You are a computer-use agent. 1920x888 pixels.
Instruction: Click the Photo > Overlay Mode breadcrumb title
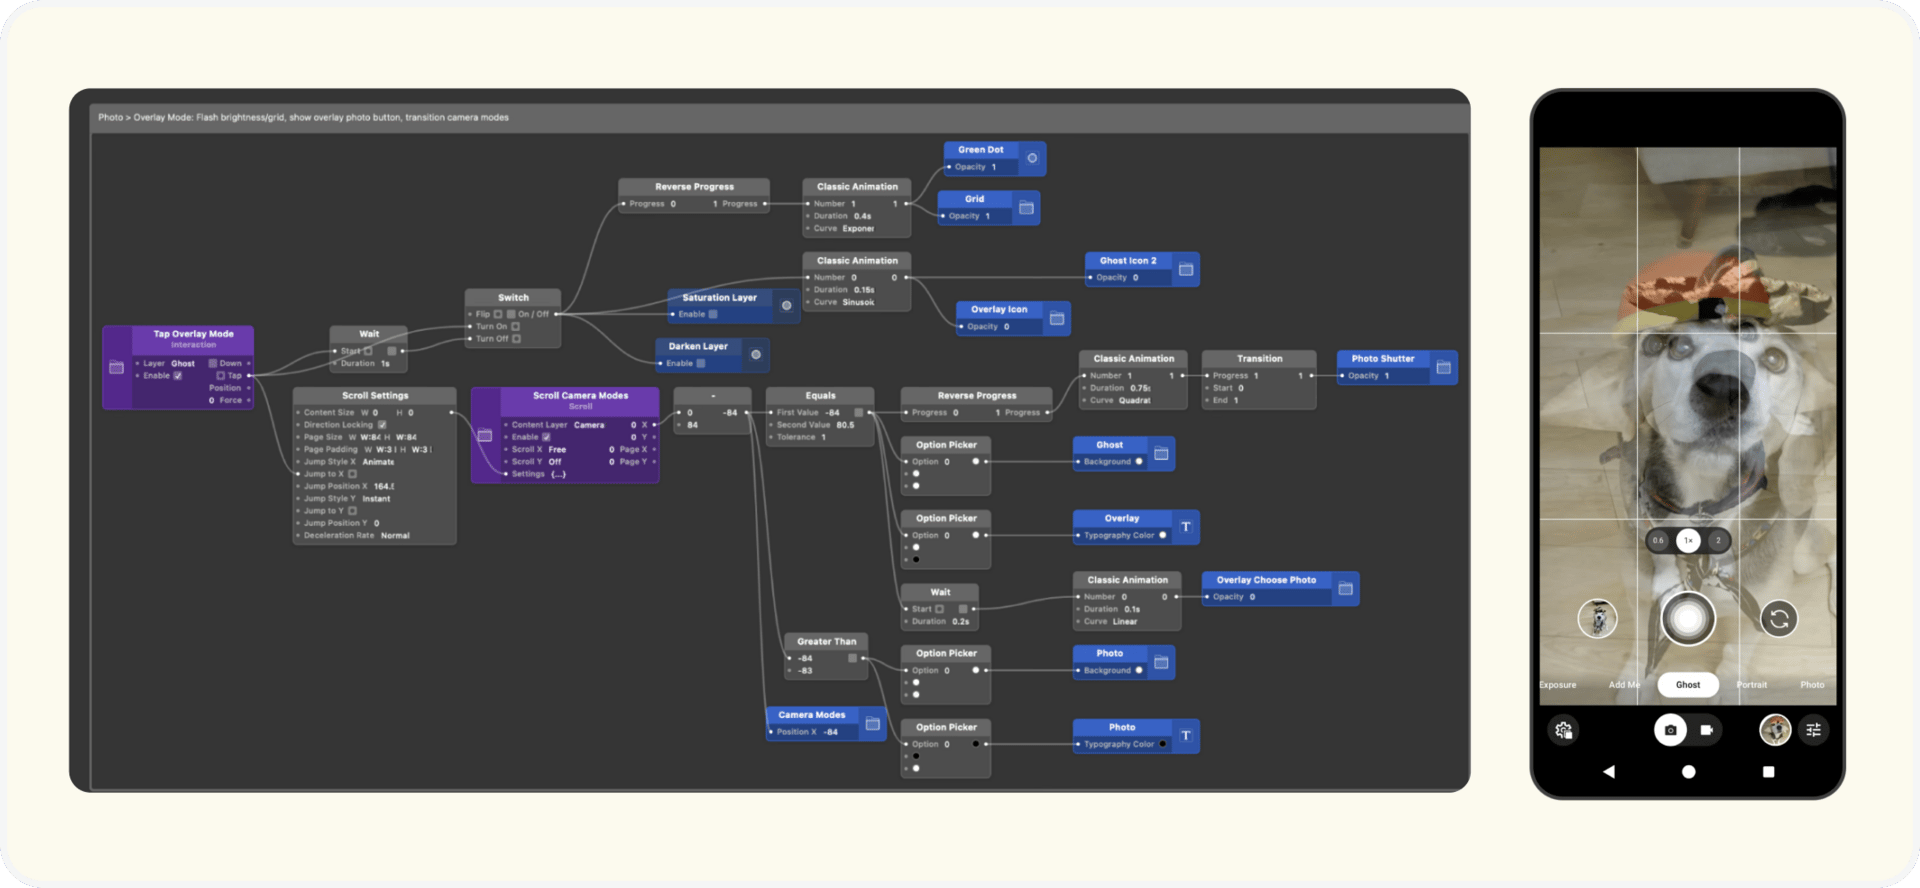pyautogui.click(x=303, y=117)
